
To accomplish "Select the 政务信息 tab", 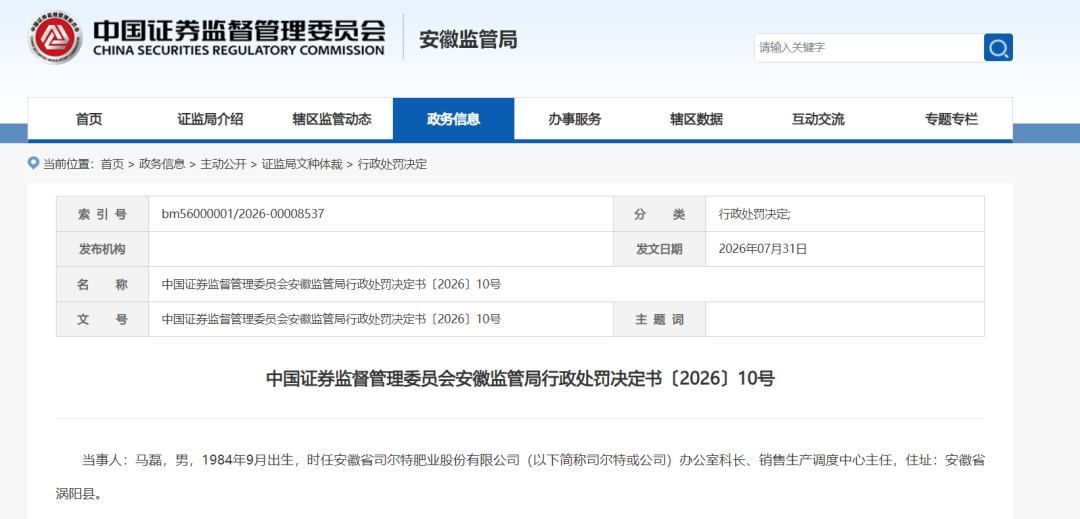I will 453,119.
